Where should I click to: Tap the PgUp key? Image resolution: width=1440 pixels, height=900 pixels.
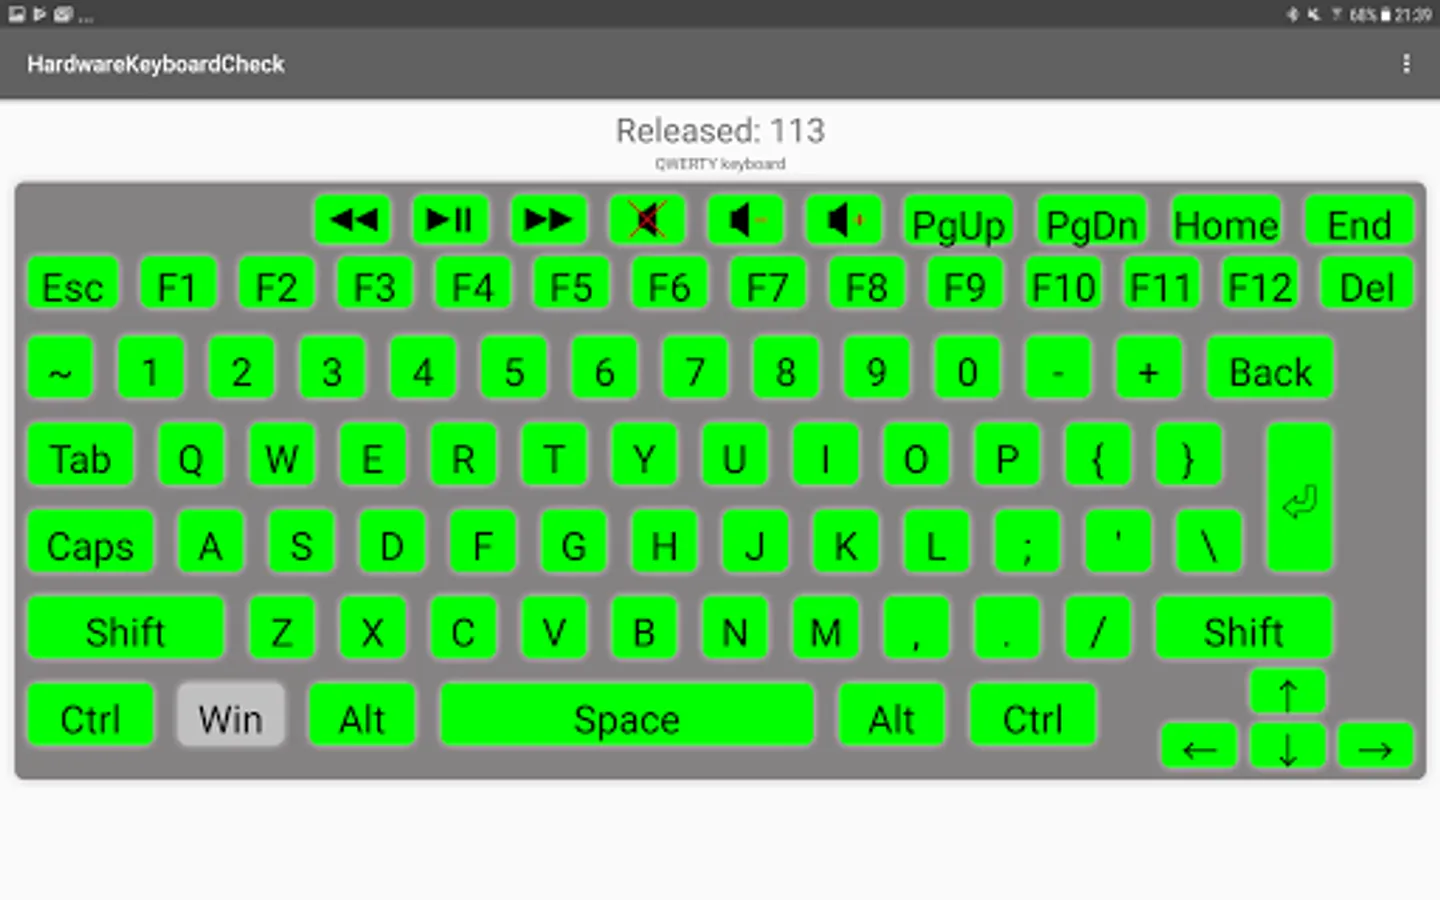click(958, 221)
